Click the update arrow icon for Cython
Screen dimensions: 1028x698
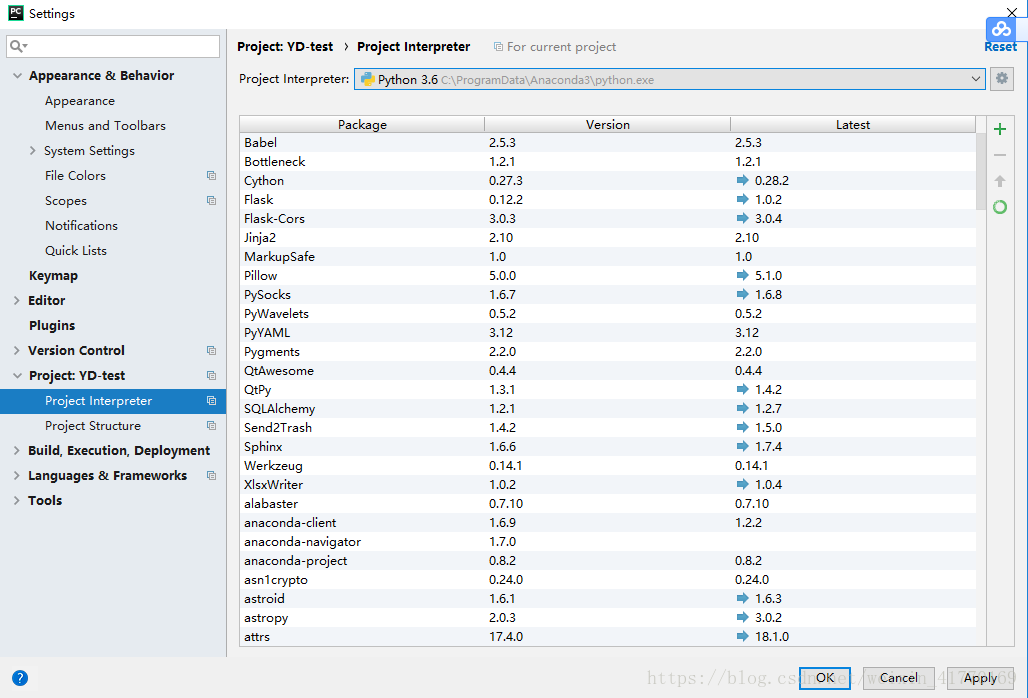(x=742, y=180)
